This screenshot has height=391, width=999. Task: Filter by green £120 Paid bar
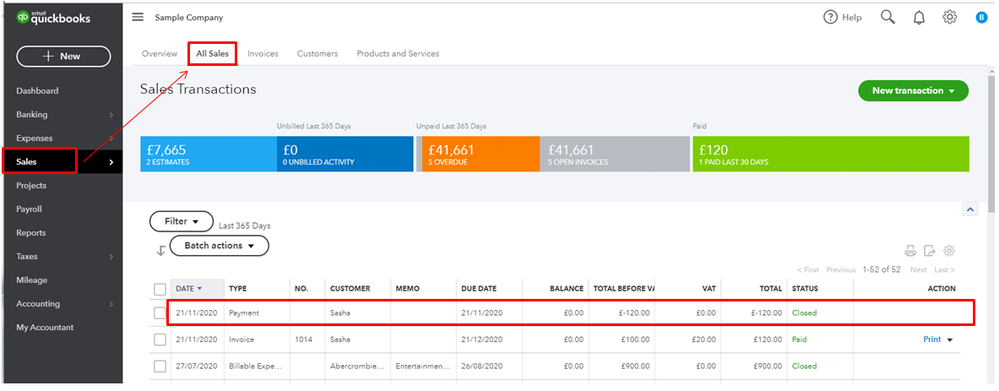click(x=831, y=154)
